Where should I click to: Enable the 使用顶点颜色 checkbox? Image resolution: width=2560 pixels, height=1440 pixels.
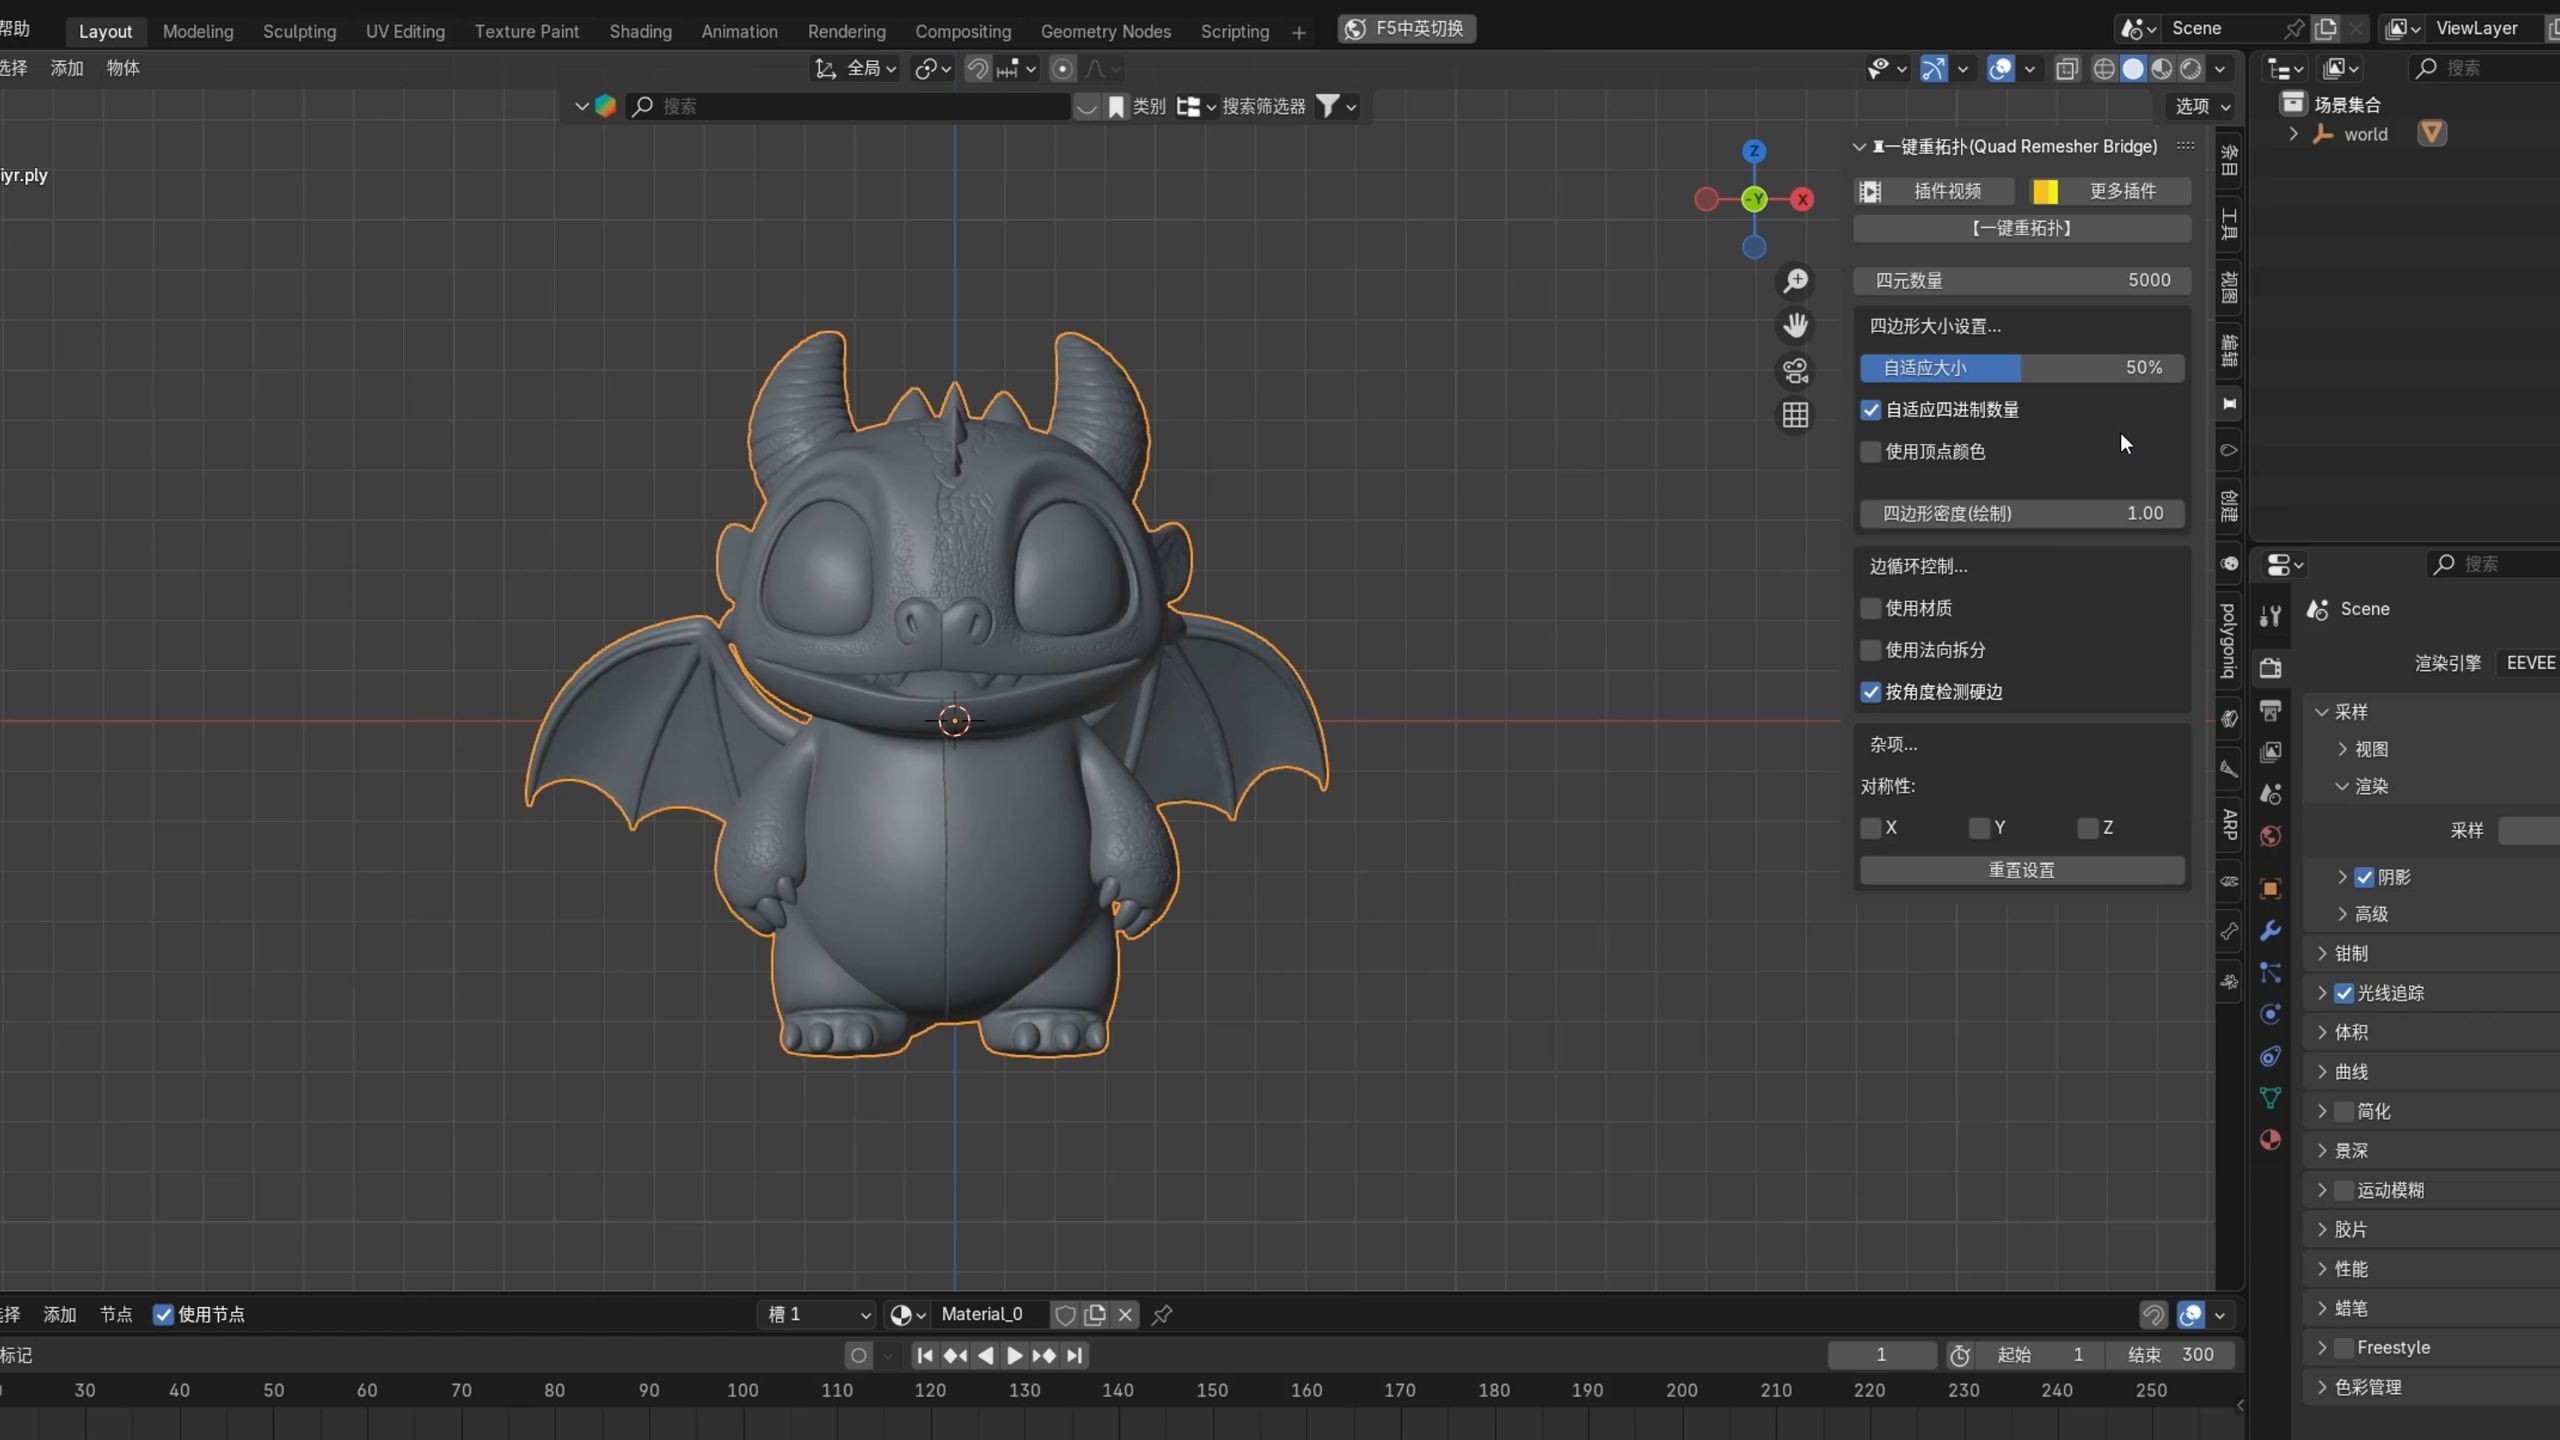click(x=1870, y=452)
